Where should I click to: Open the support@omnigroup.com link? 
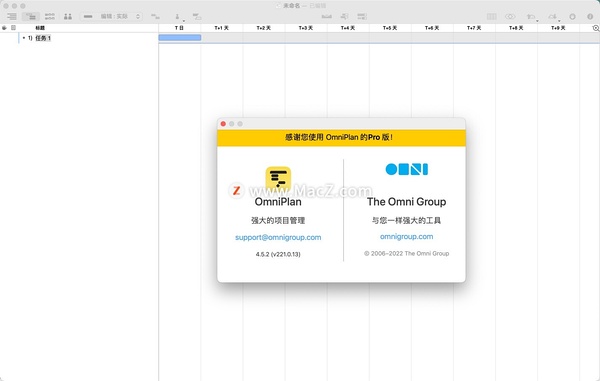coord(278,237)
